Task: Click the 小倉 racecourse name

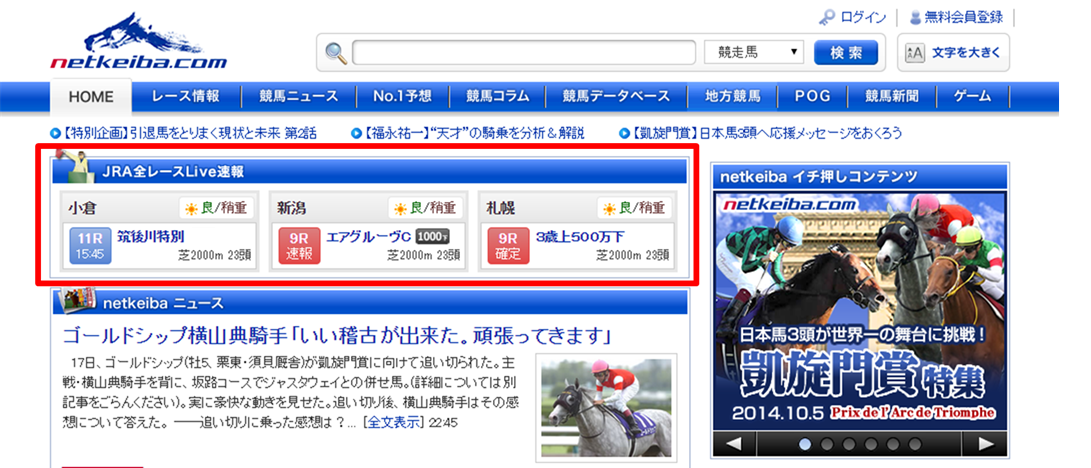Action: coord(82,208)
